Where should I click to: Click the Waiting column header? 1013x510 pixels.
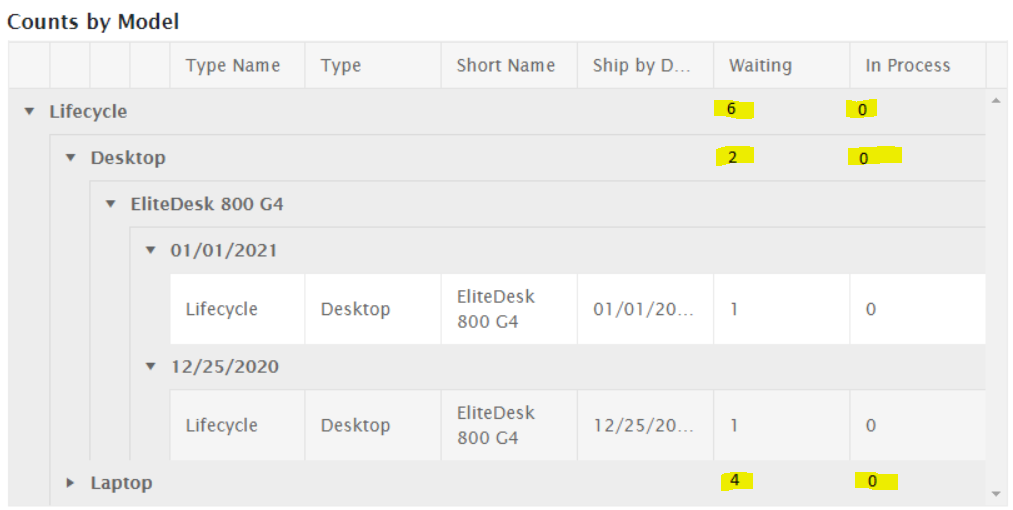[x=760, y=66]
